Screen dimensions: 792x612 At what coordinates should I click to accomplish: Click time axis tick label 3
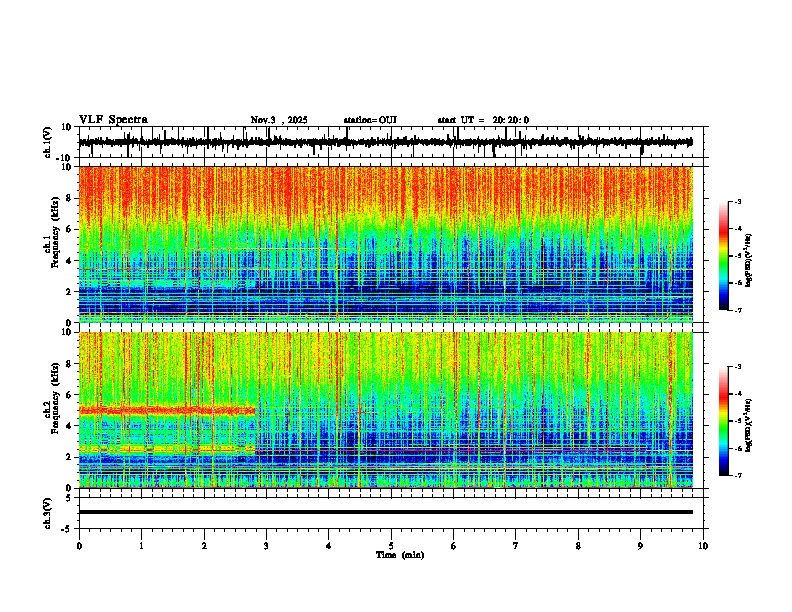[266, 546]
